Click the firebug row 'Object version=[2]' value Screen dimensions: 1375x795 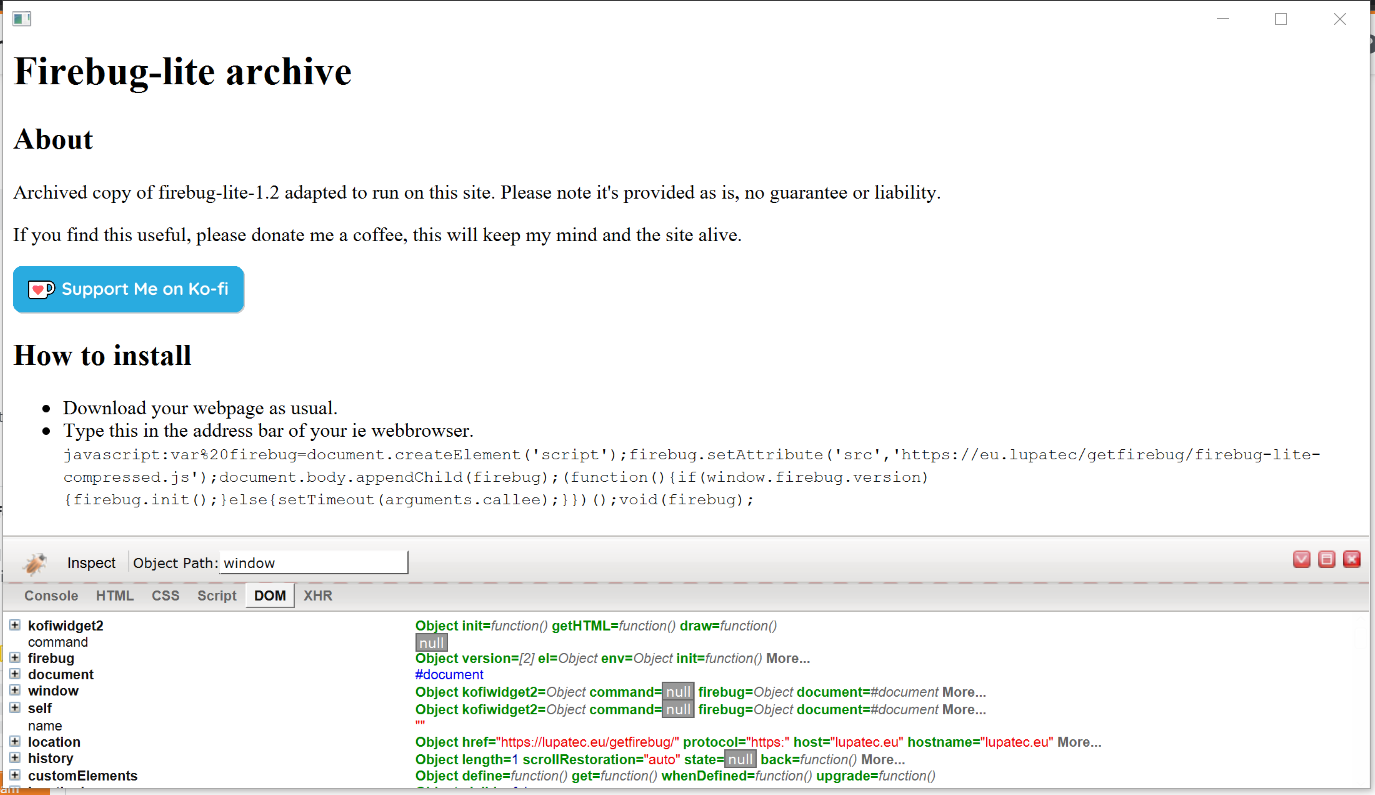tap(475, 659)
